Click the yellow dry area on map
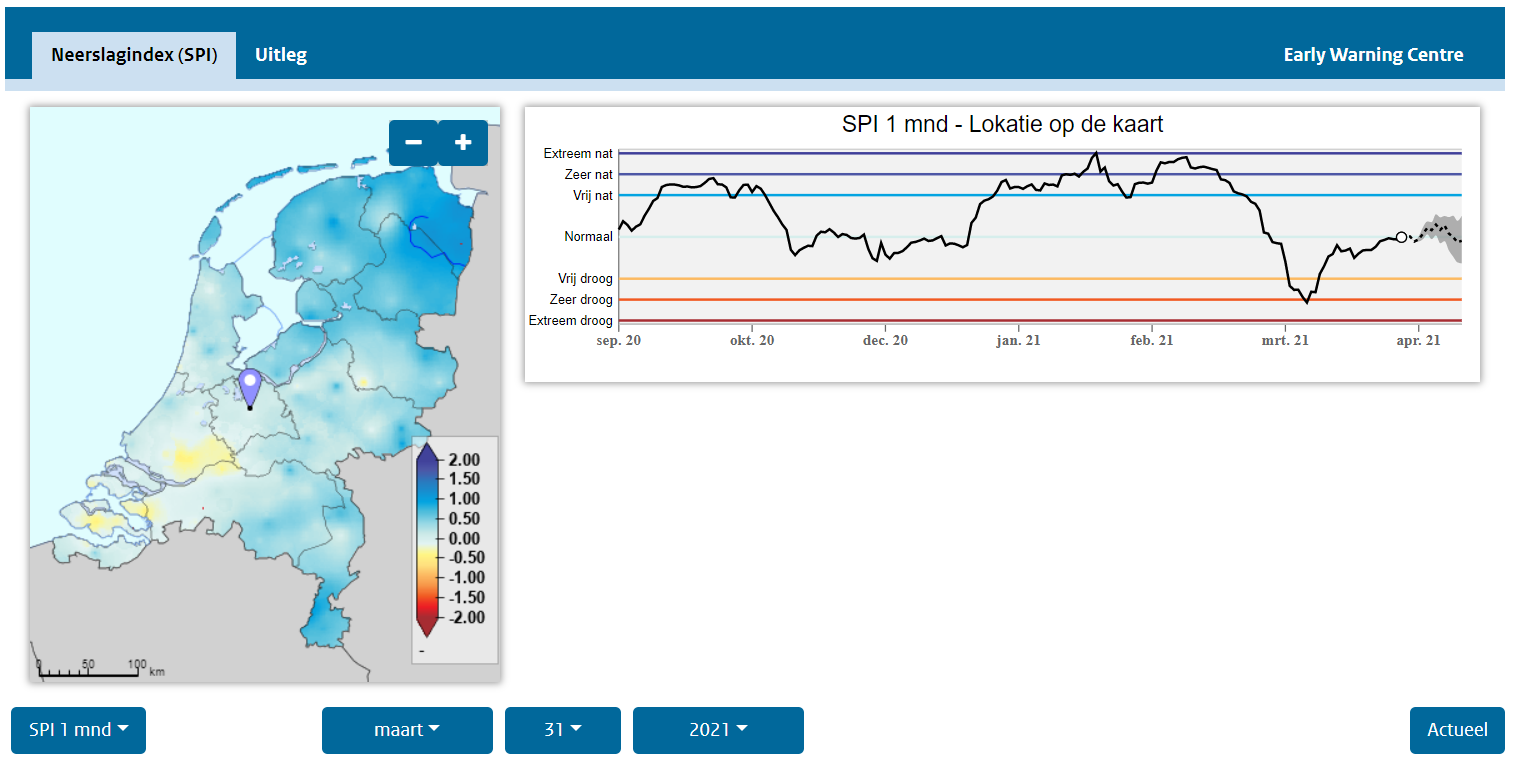The width and height of the screenshot is (1531, 771). tap(188, 458)
